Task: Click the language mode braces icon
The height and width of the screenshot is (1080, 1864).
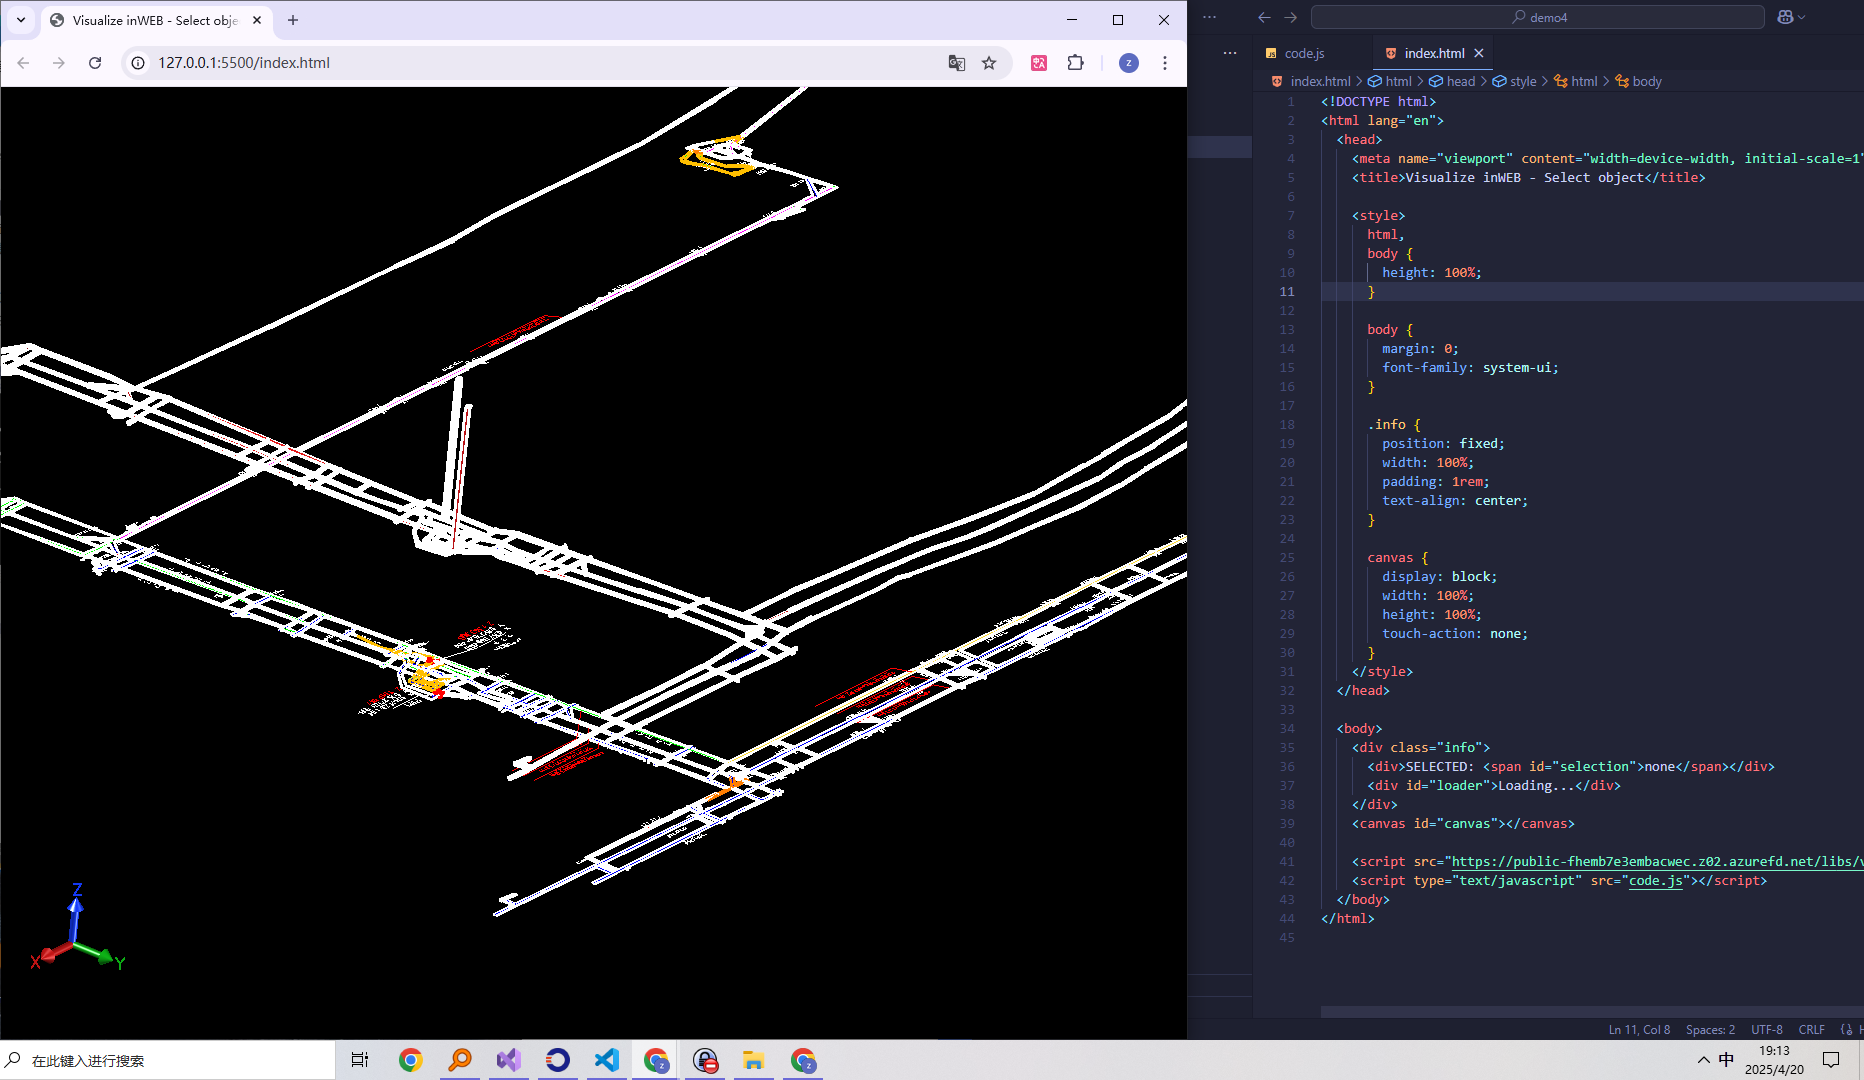Action: 1846,1029
